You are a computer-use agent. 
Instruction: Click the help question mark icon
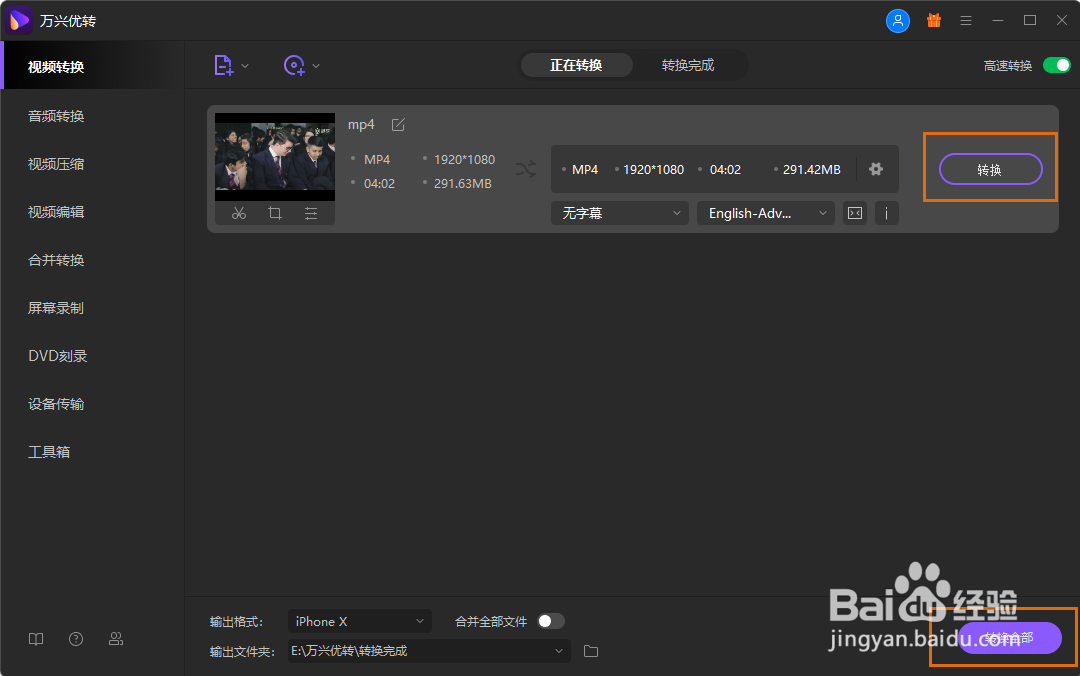pos(76,639)
